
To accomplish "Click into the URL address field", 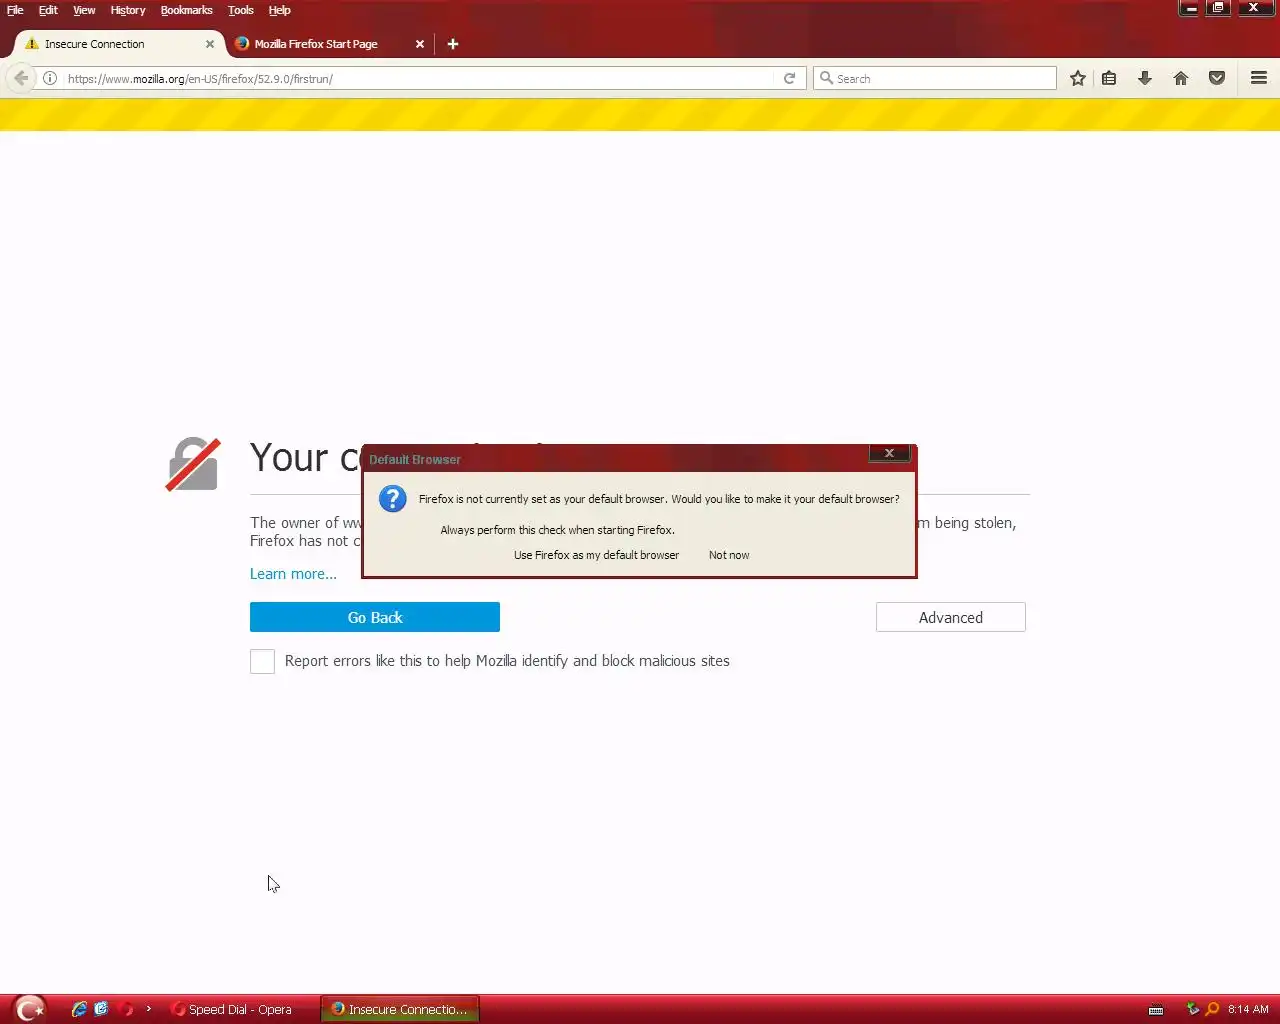I will click(420, 78).
